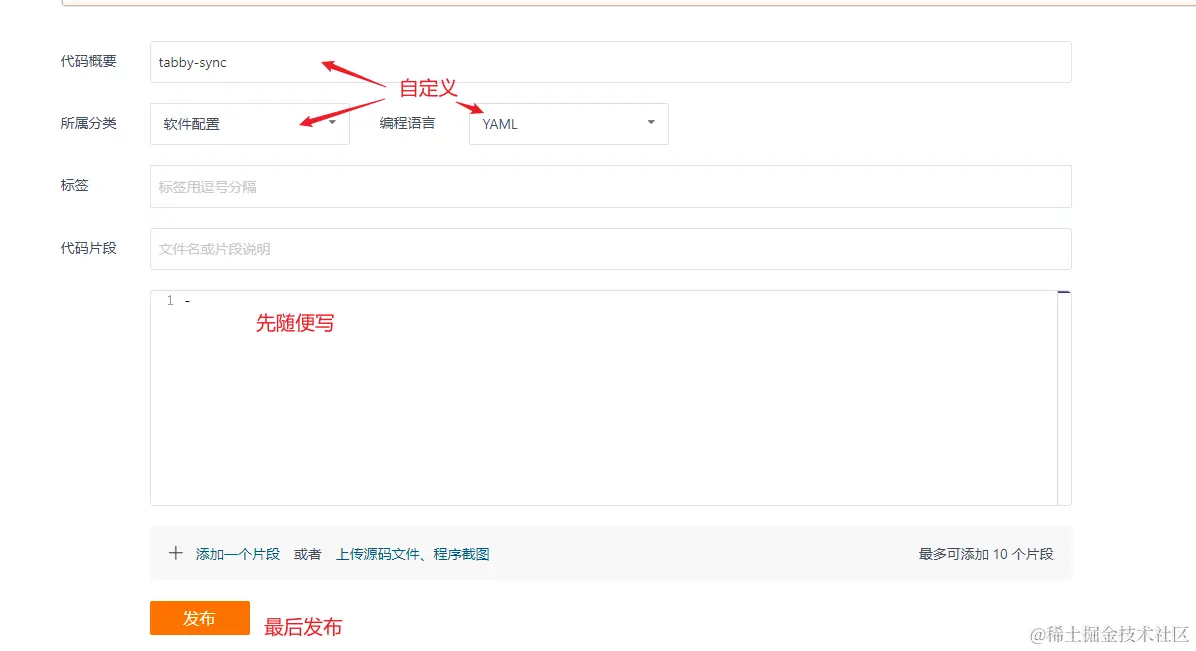This screenshot has width=1196, height=651.
Task: Click the 编程语言 label
Action: coord(407,123)
